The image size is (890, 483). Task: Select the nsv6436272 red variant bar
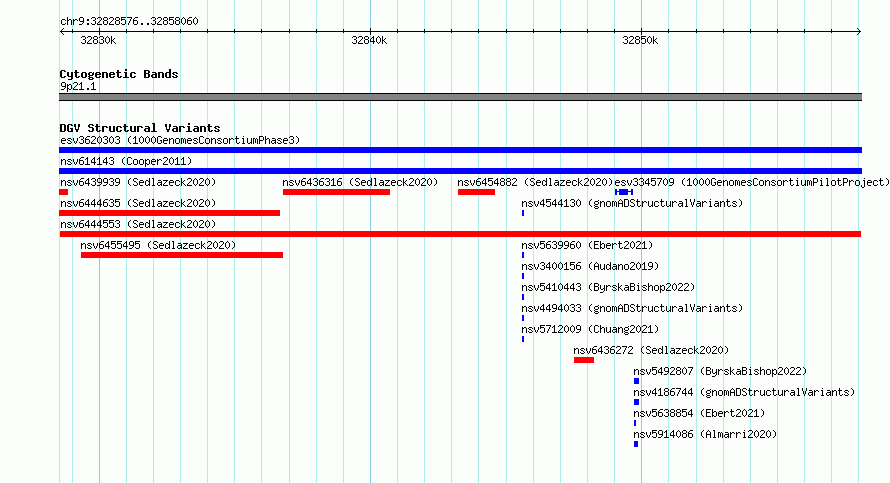click(583, 360)
